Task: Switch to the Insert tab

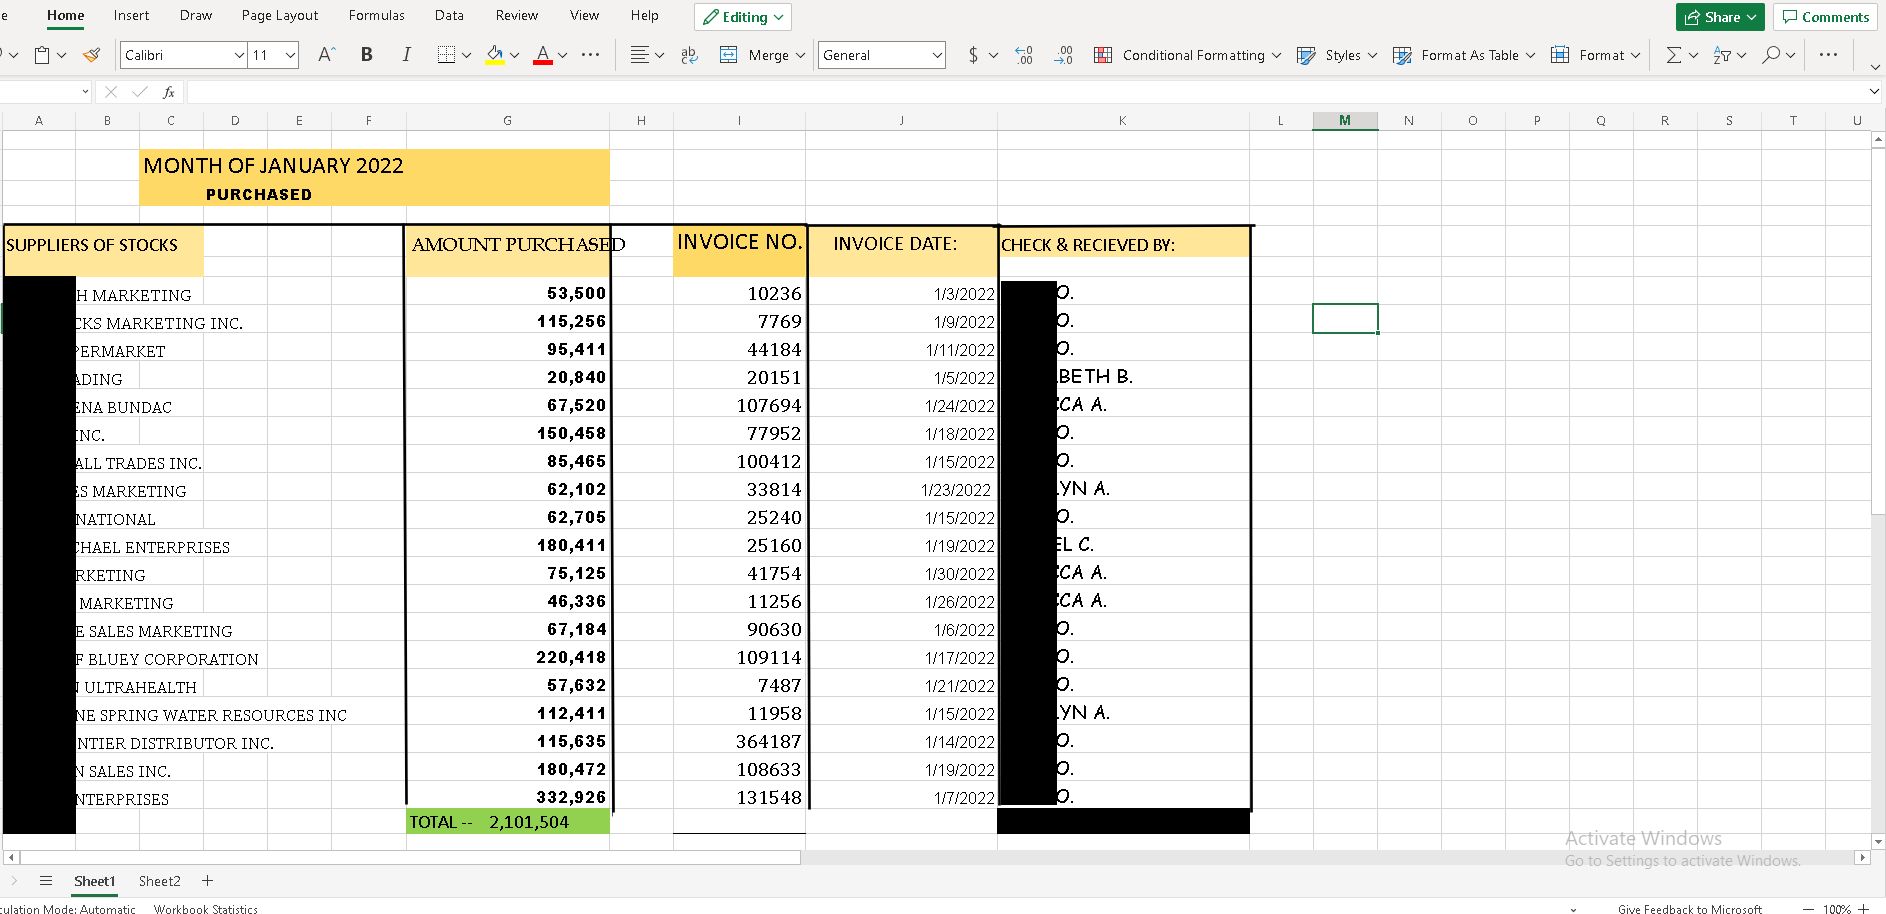Action: point(131,16)
